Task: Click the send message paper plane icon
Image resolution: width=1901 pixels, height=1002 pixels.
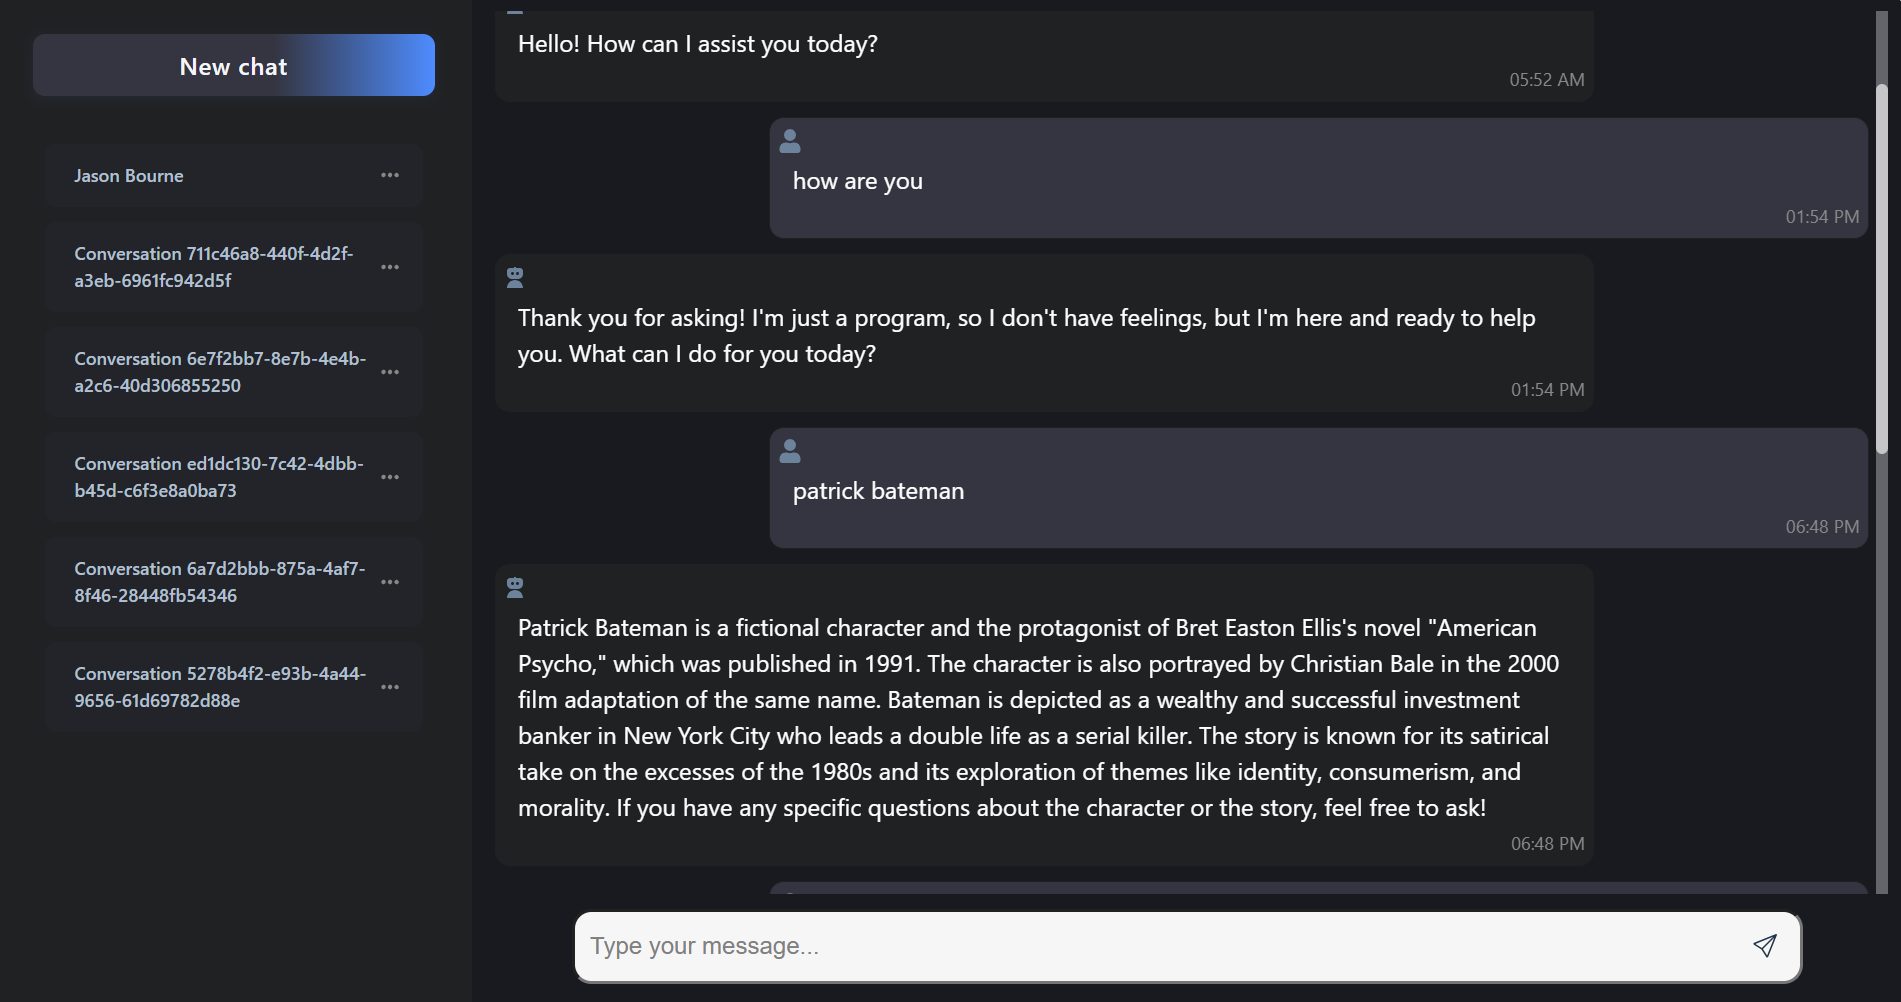Action: click(x=1765, y=946)
